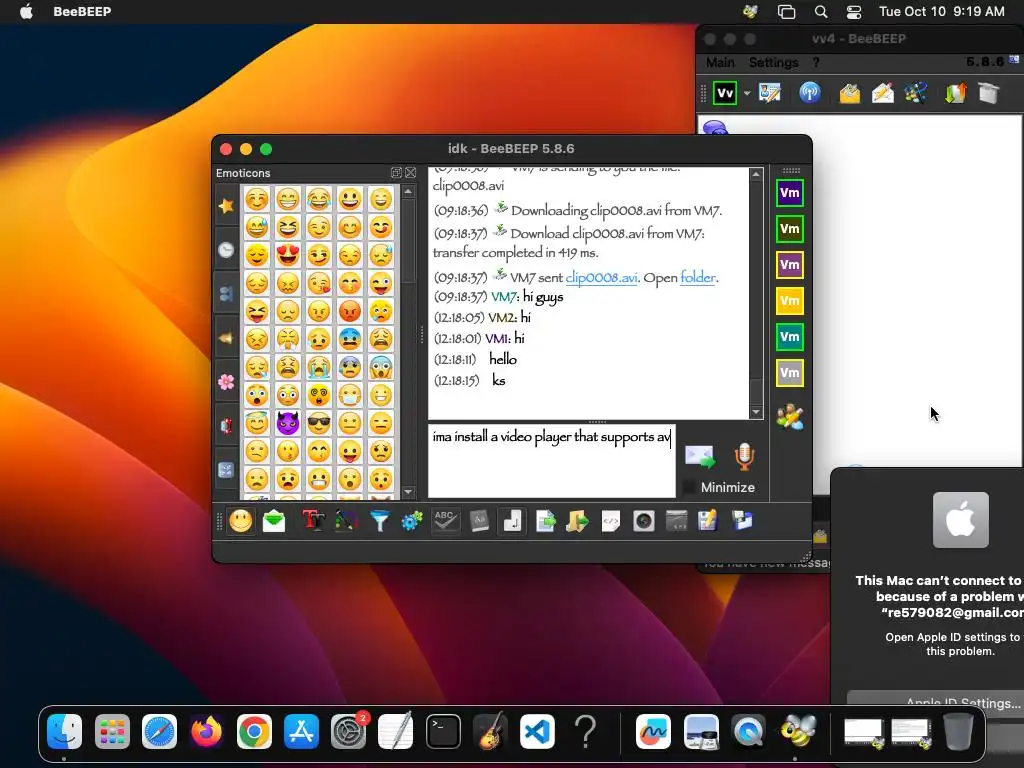Image resolution: width=1024 pixels, height=768 pixels.
Task: Click the microphone voice message icon
Action: pyautogui.click(x=744, y=456)
